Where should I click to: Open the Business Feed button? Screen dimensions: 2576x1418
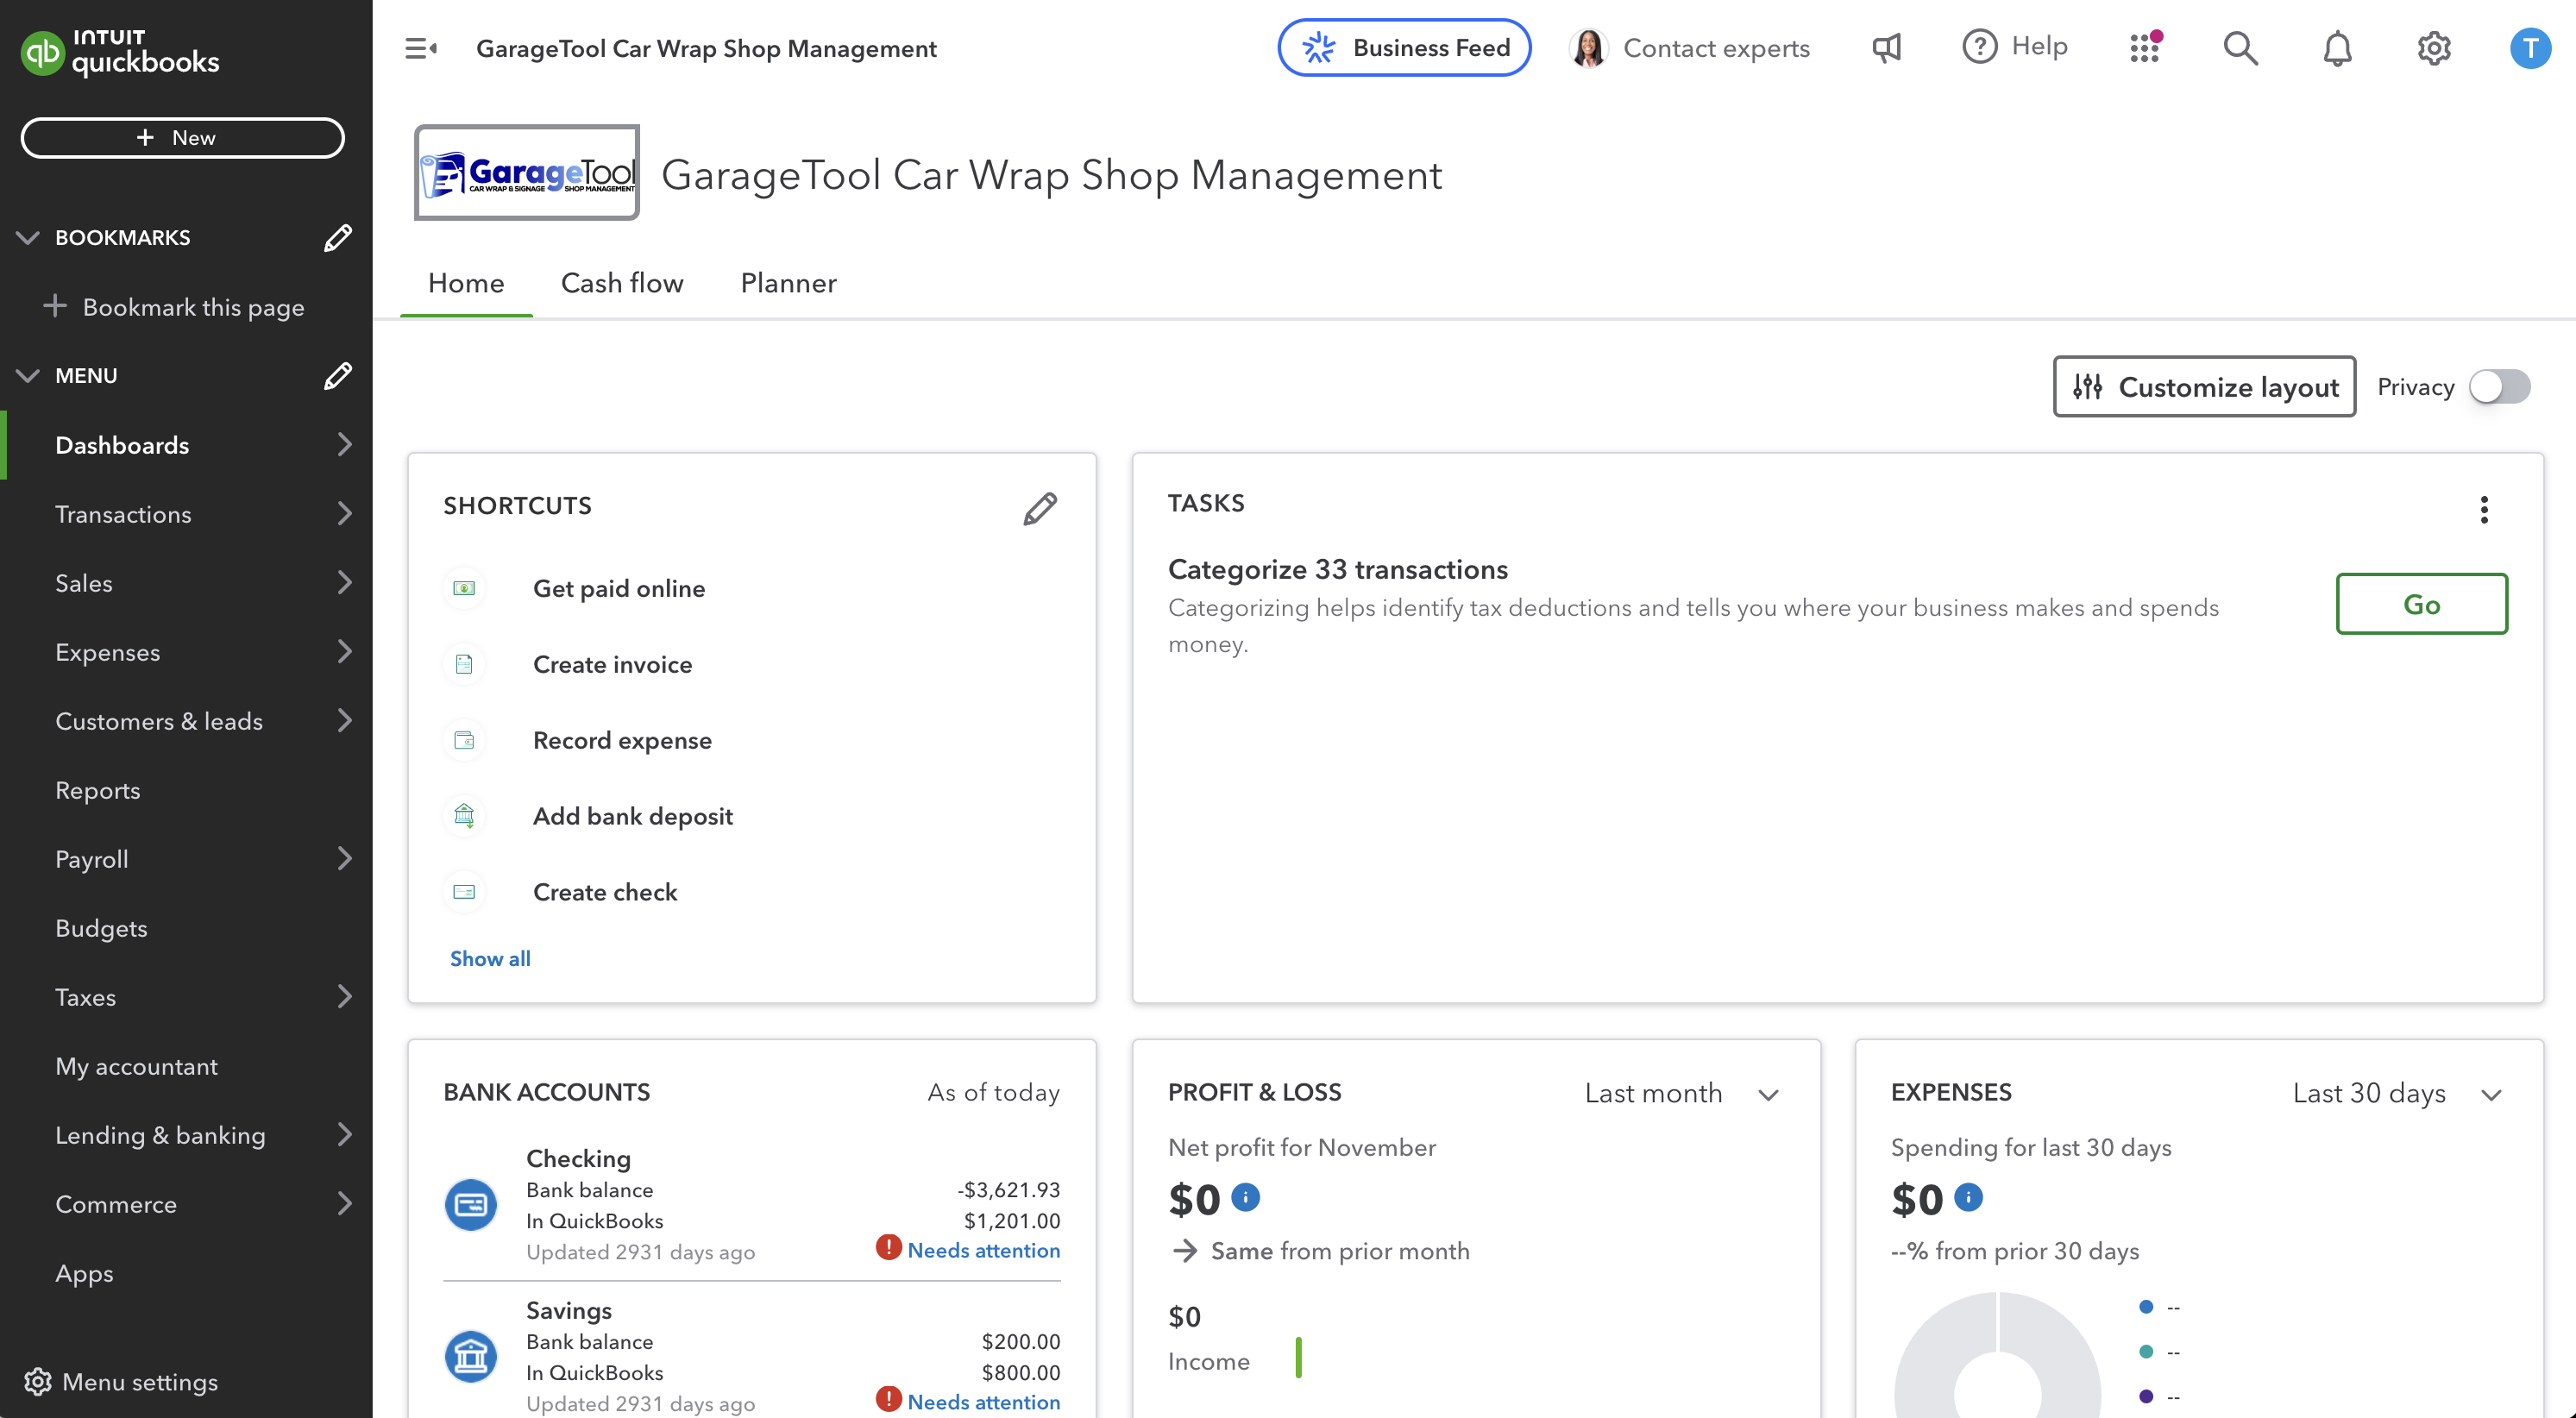click(x=1404, y=48)
